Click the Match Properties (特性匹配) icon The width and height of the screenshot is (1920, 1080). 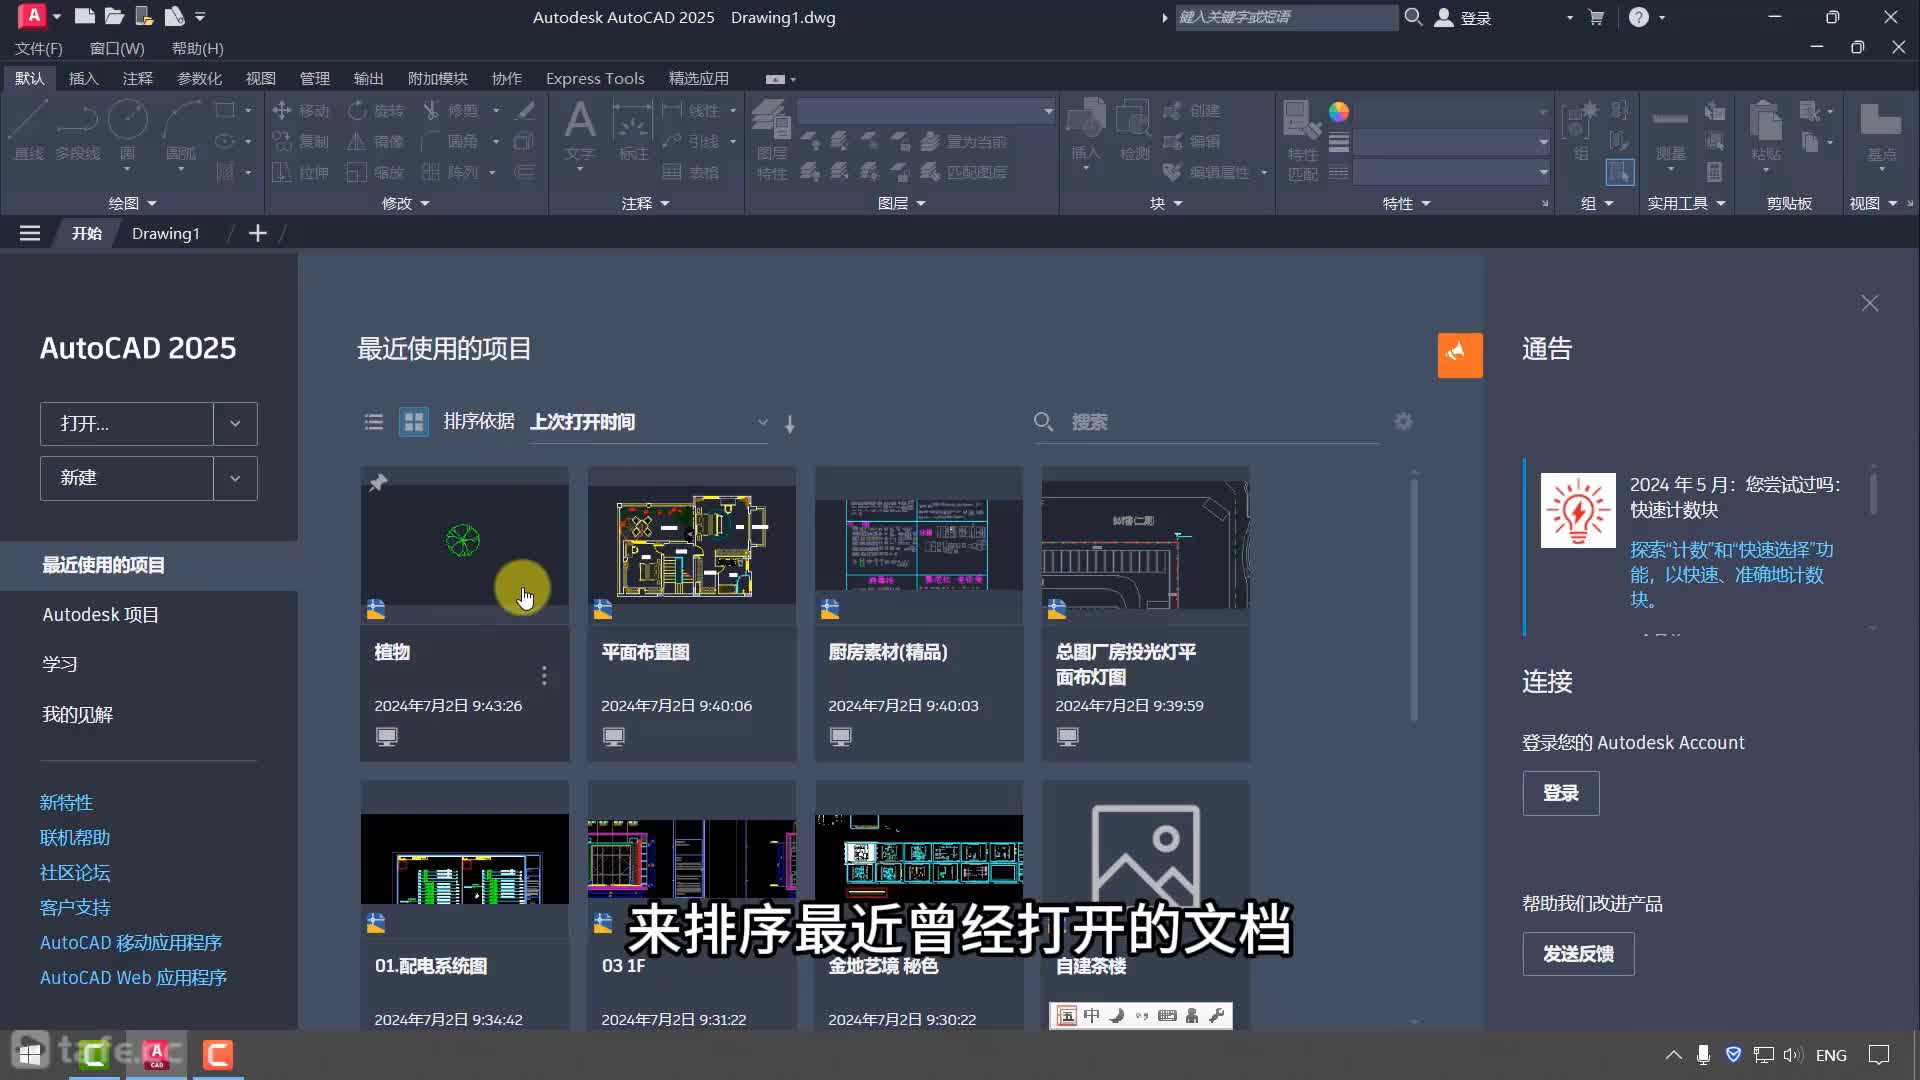click(x=1302, y=140)
